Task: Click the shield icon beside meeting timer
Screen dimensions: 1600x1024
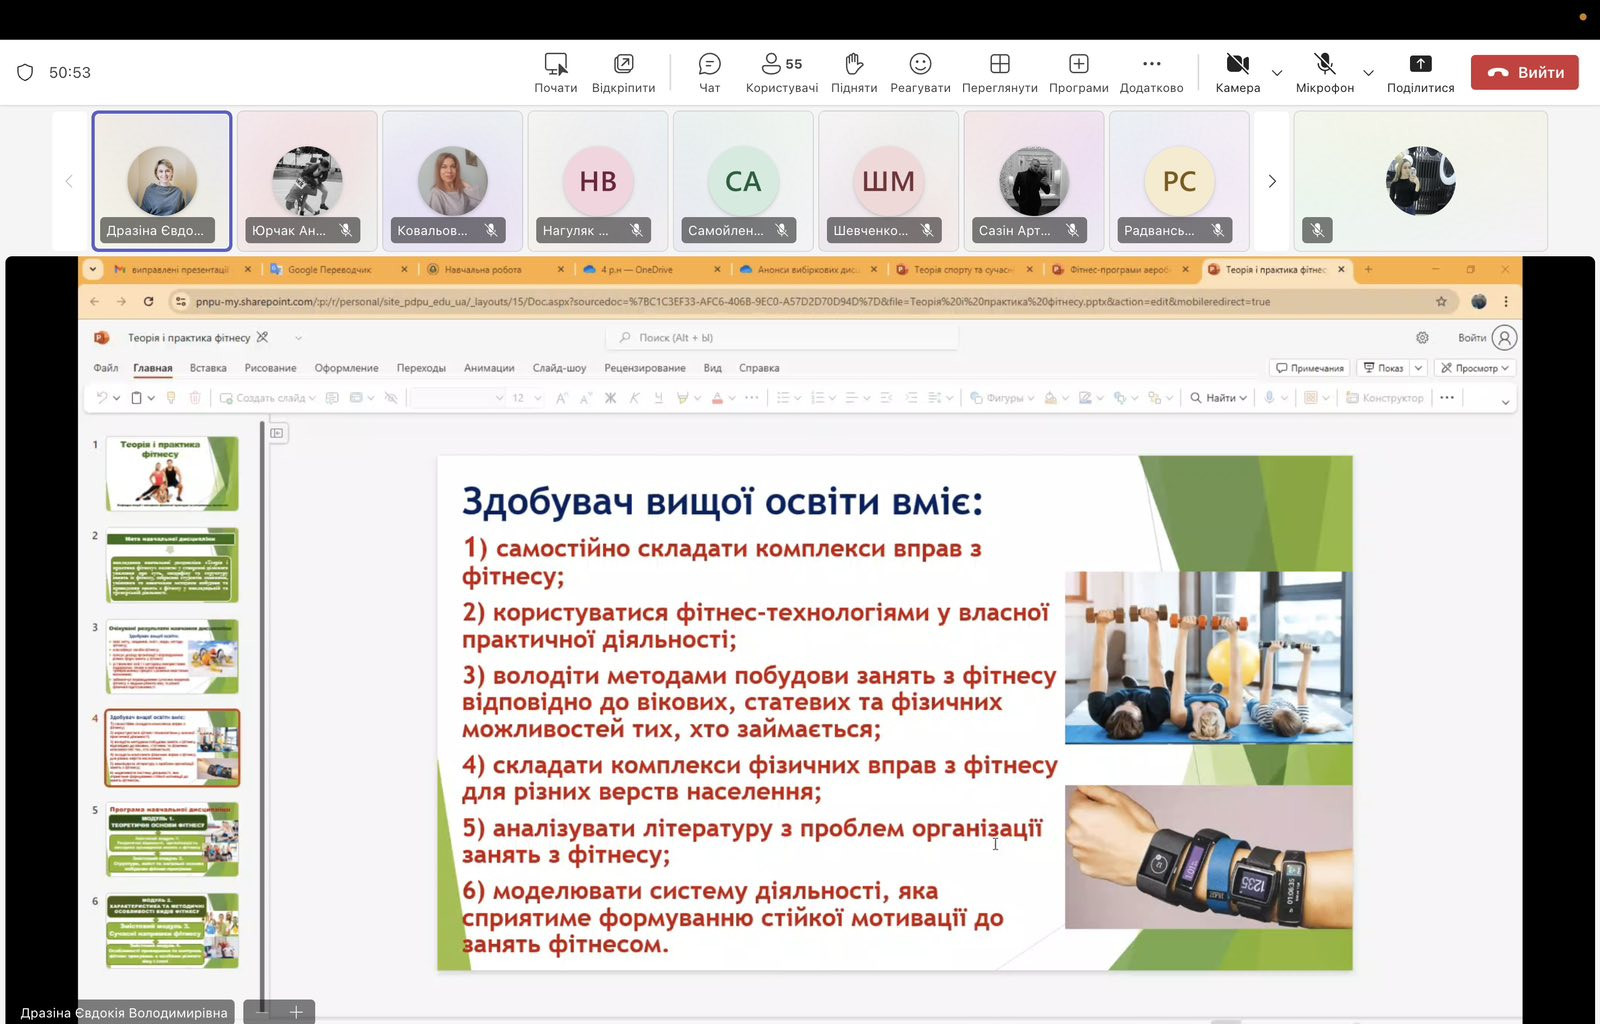Action: coord(26,72)
